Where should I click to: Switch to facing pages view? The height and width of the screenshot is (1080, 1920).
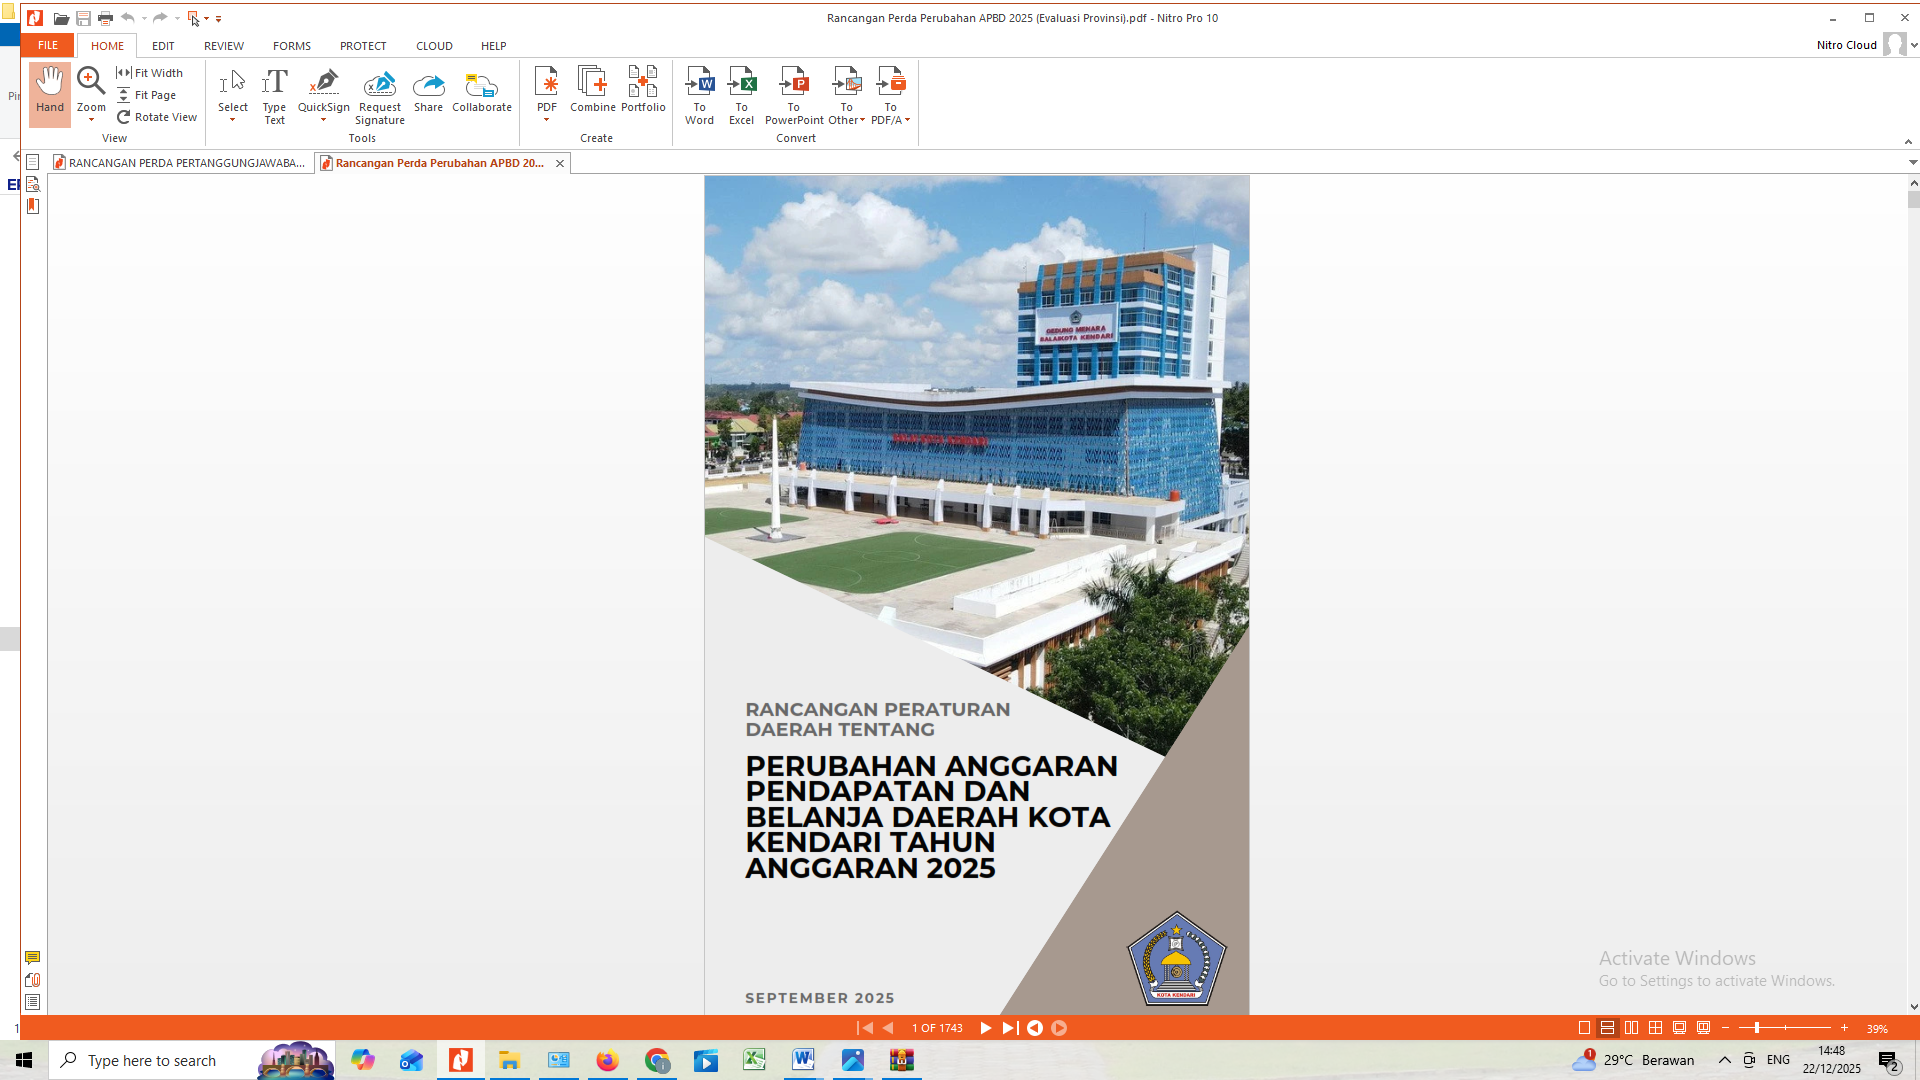[x=1631, y=1028]
